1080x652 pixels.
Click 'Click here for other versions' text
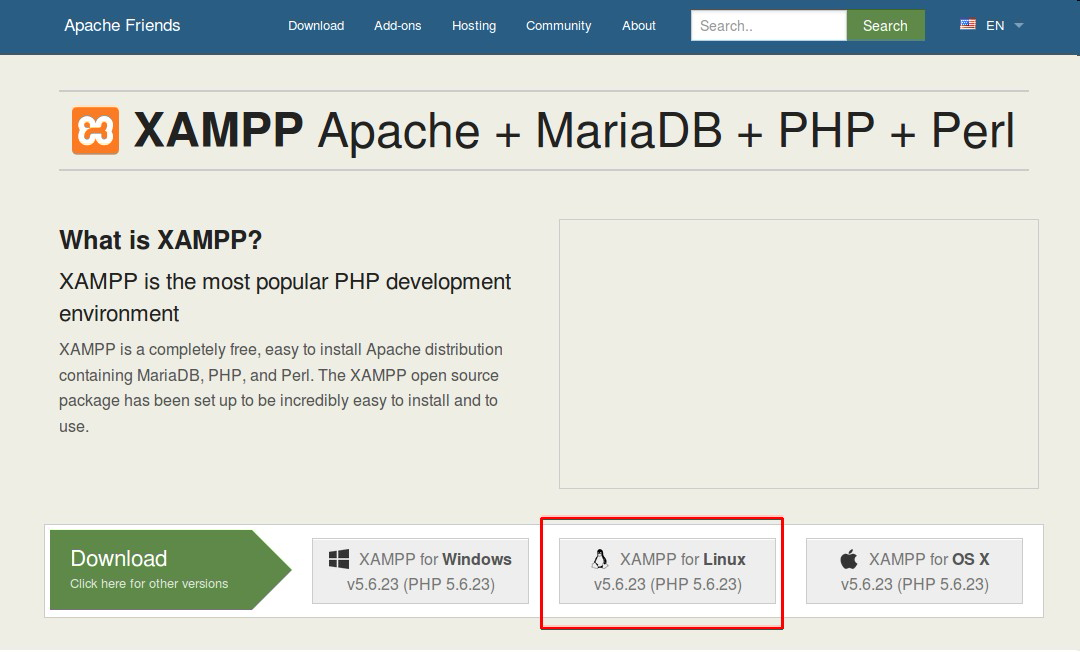click(x=149, y=584)
